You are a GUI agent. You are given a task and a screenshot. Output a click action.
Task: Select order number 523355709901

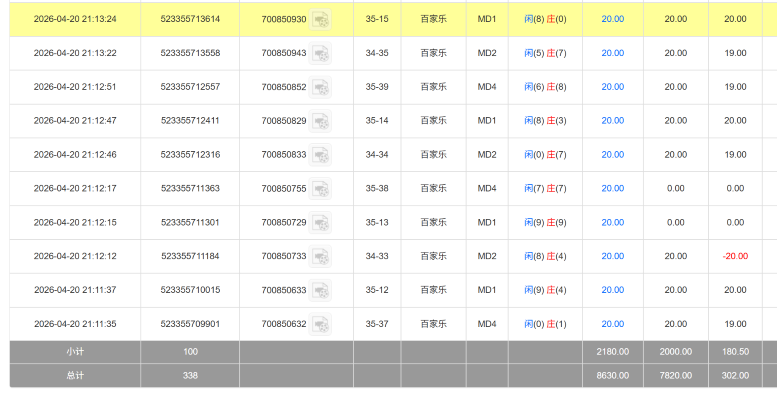click(x=190, y=324)
